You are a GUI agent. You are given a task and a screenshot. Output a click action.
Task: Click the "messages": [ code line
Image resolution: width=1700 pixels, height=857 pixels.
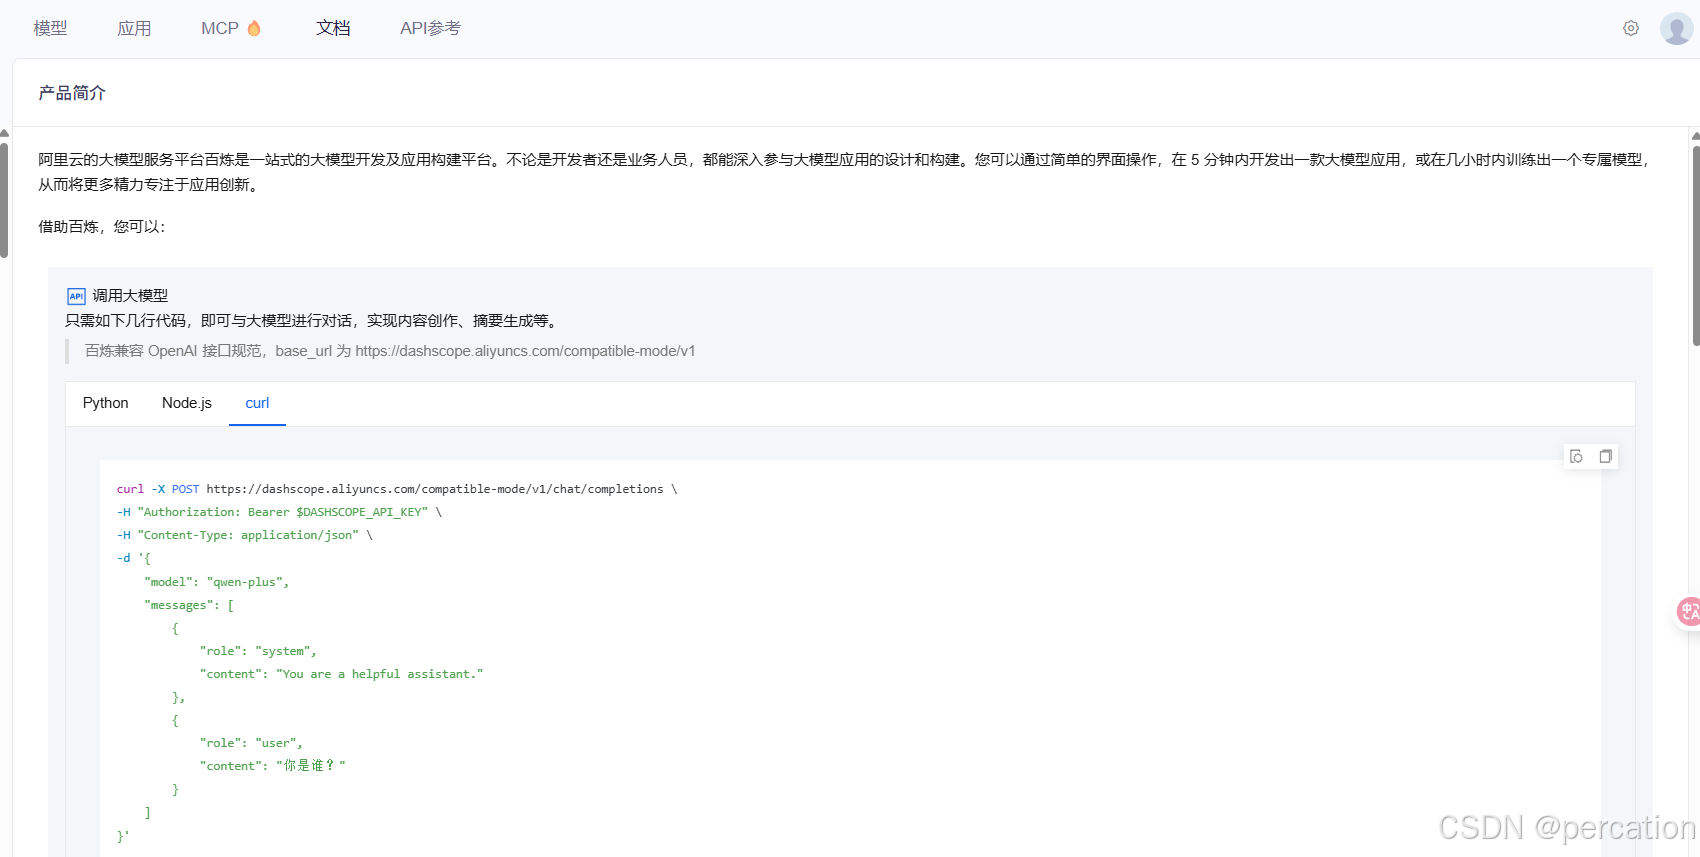tap(189, 605)
